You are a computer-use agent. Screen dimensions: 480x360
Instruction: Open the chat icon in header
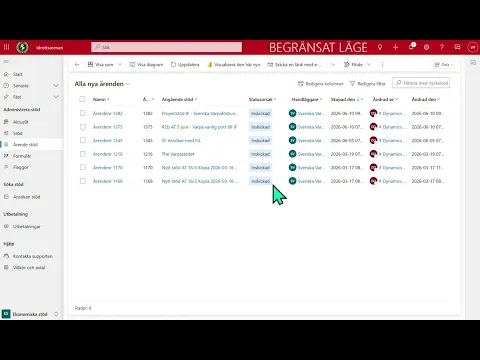point(457,47)
